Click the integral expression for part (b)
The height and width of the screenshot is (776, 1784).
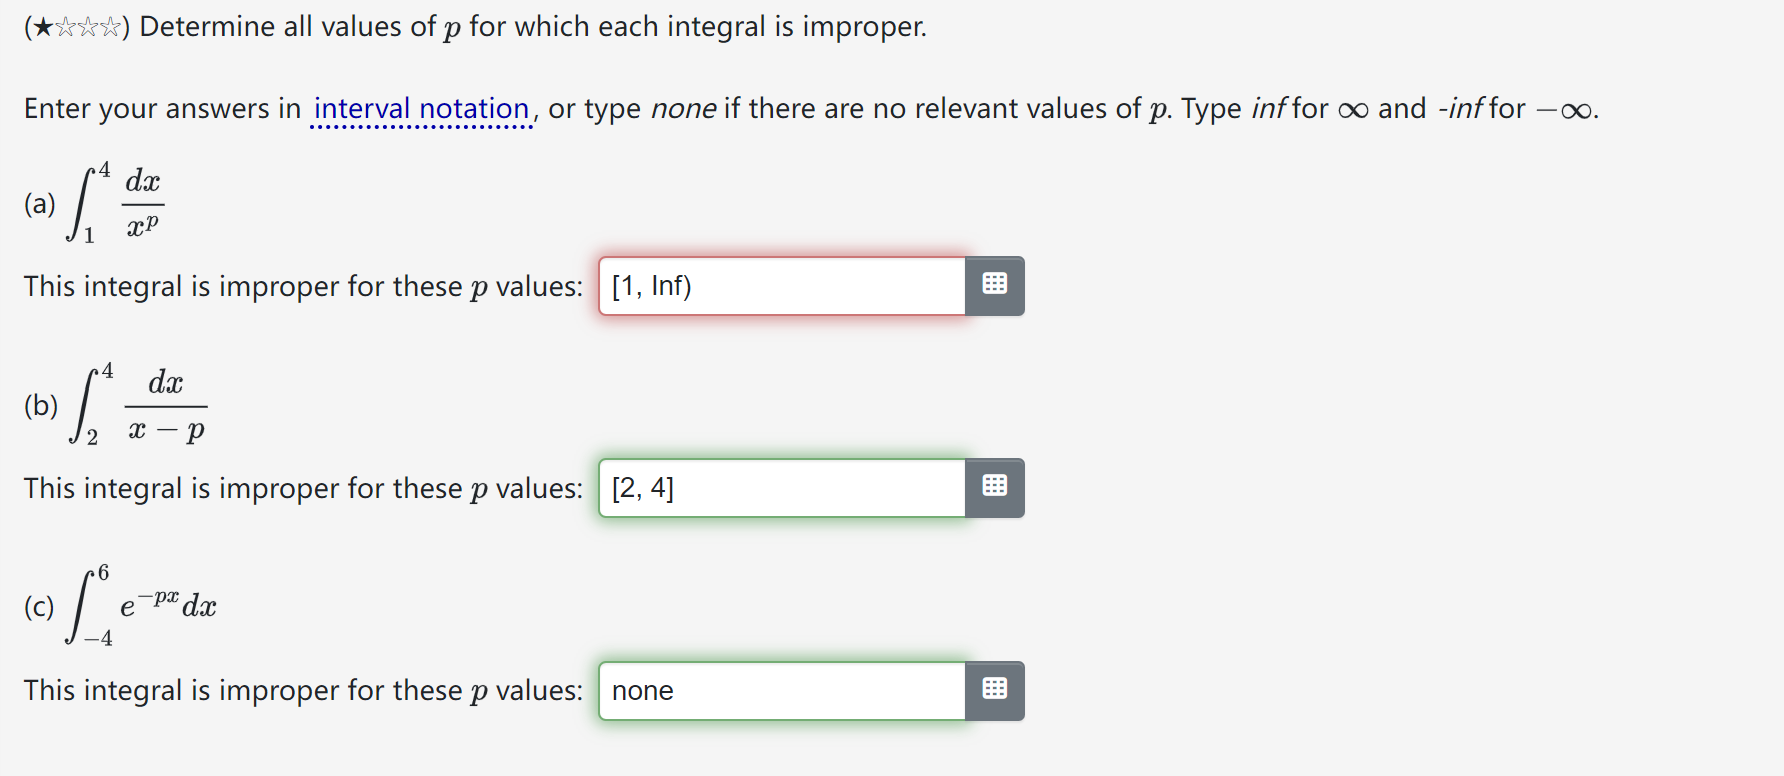138,405
